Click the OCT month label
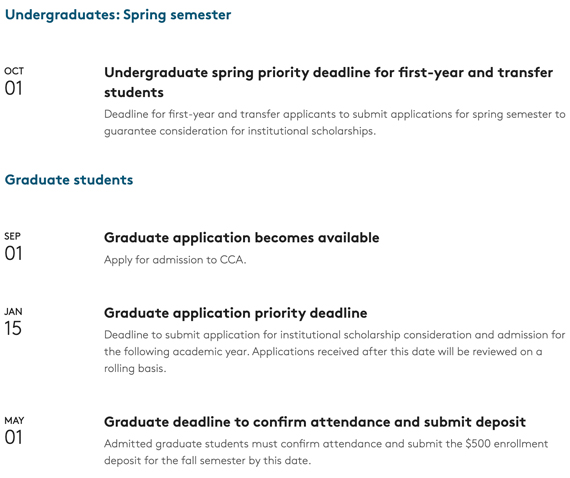Image resolution: width=570 pixels, height=478 pixels. pos(14,71)
